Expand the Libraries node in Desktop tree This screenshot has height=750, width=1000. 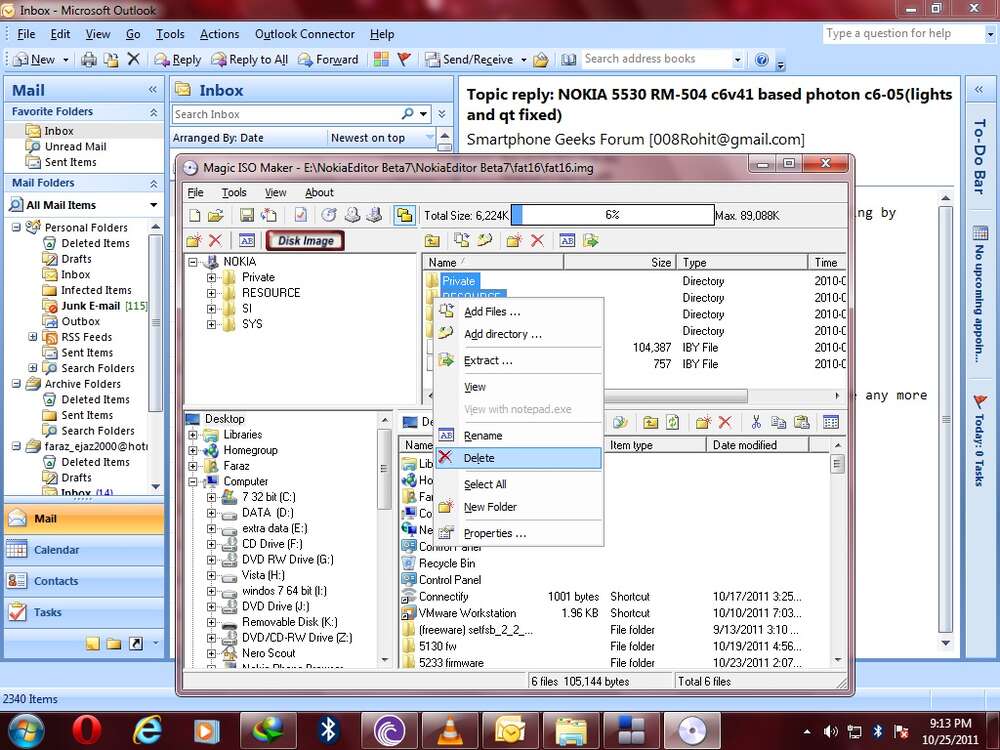(193, 435)
